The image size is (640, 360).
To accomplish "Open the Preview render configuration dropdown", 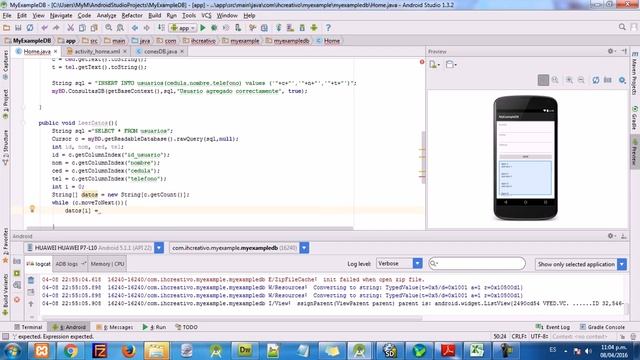I will [x=434, y=64].
